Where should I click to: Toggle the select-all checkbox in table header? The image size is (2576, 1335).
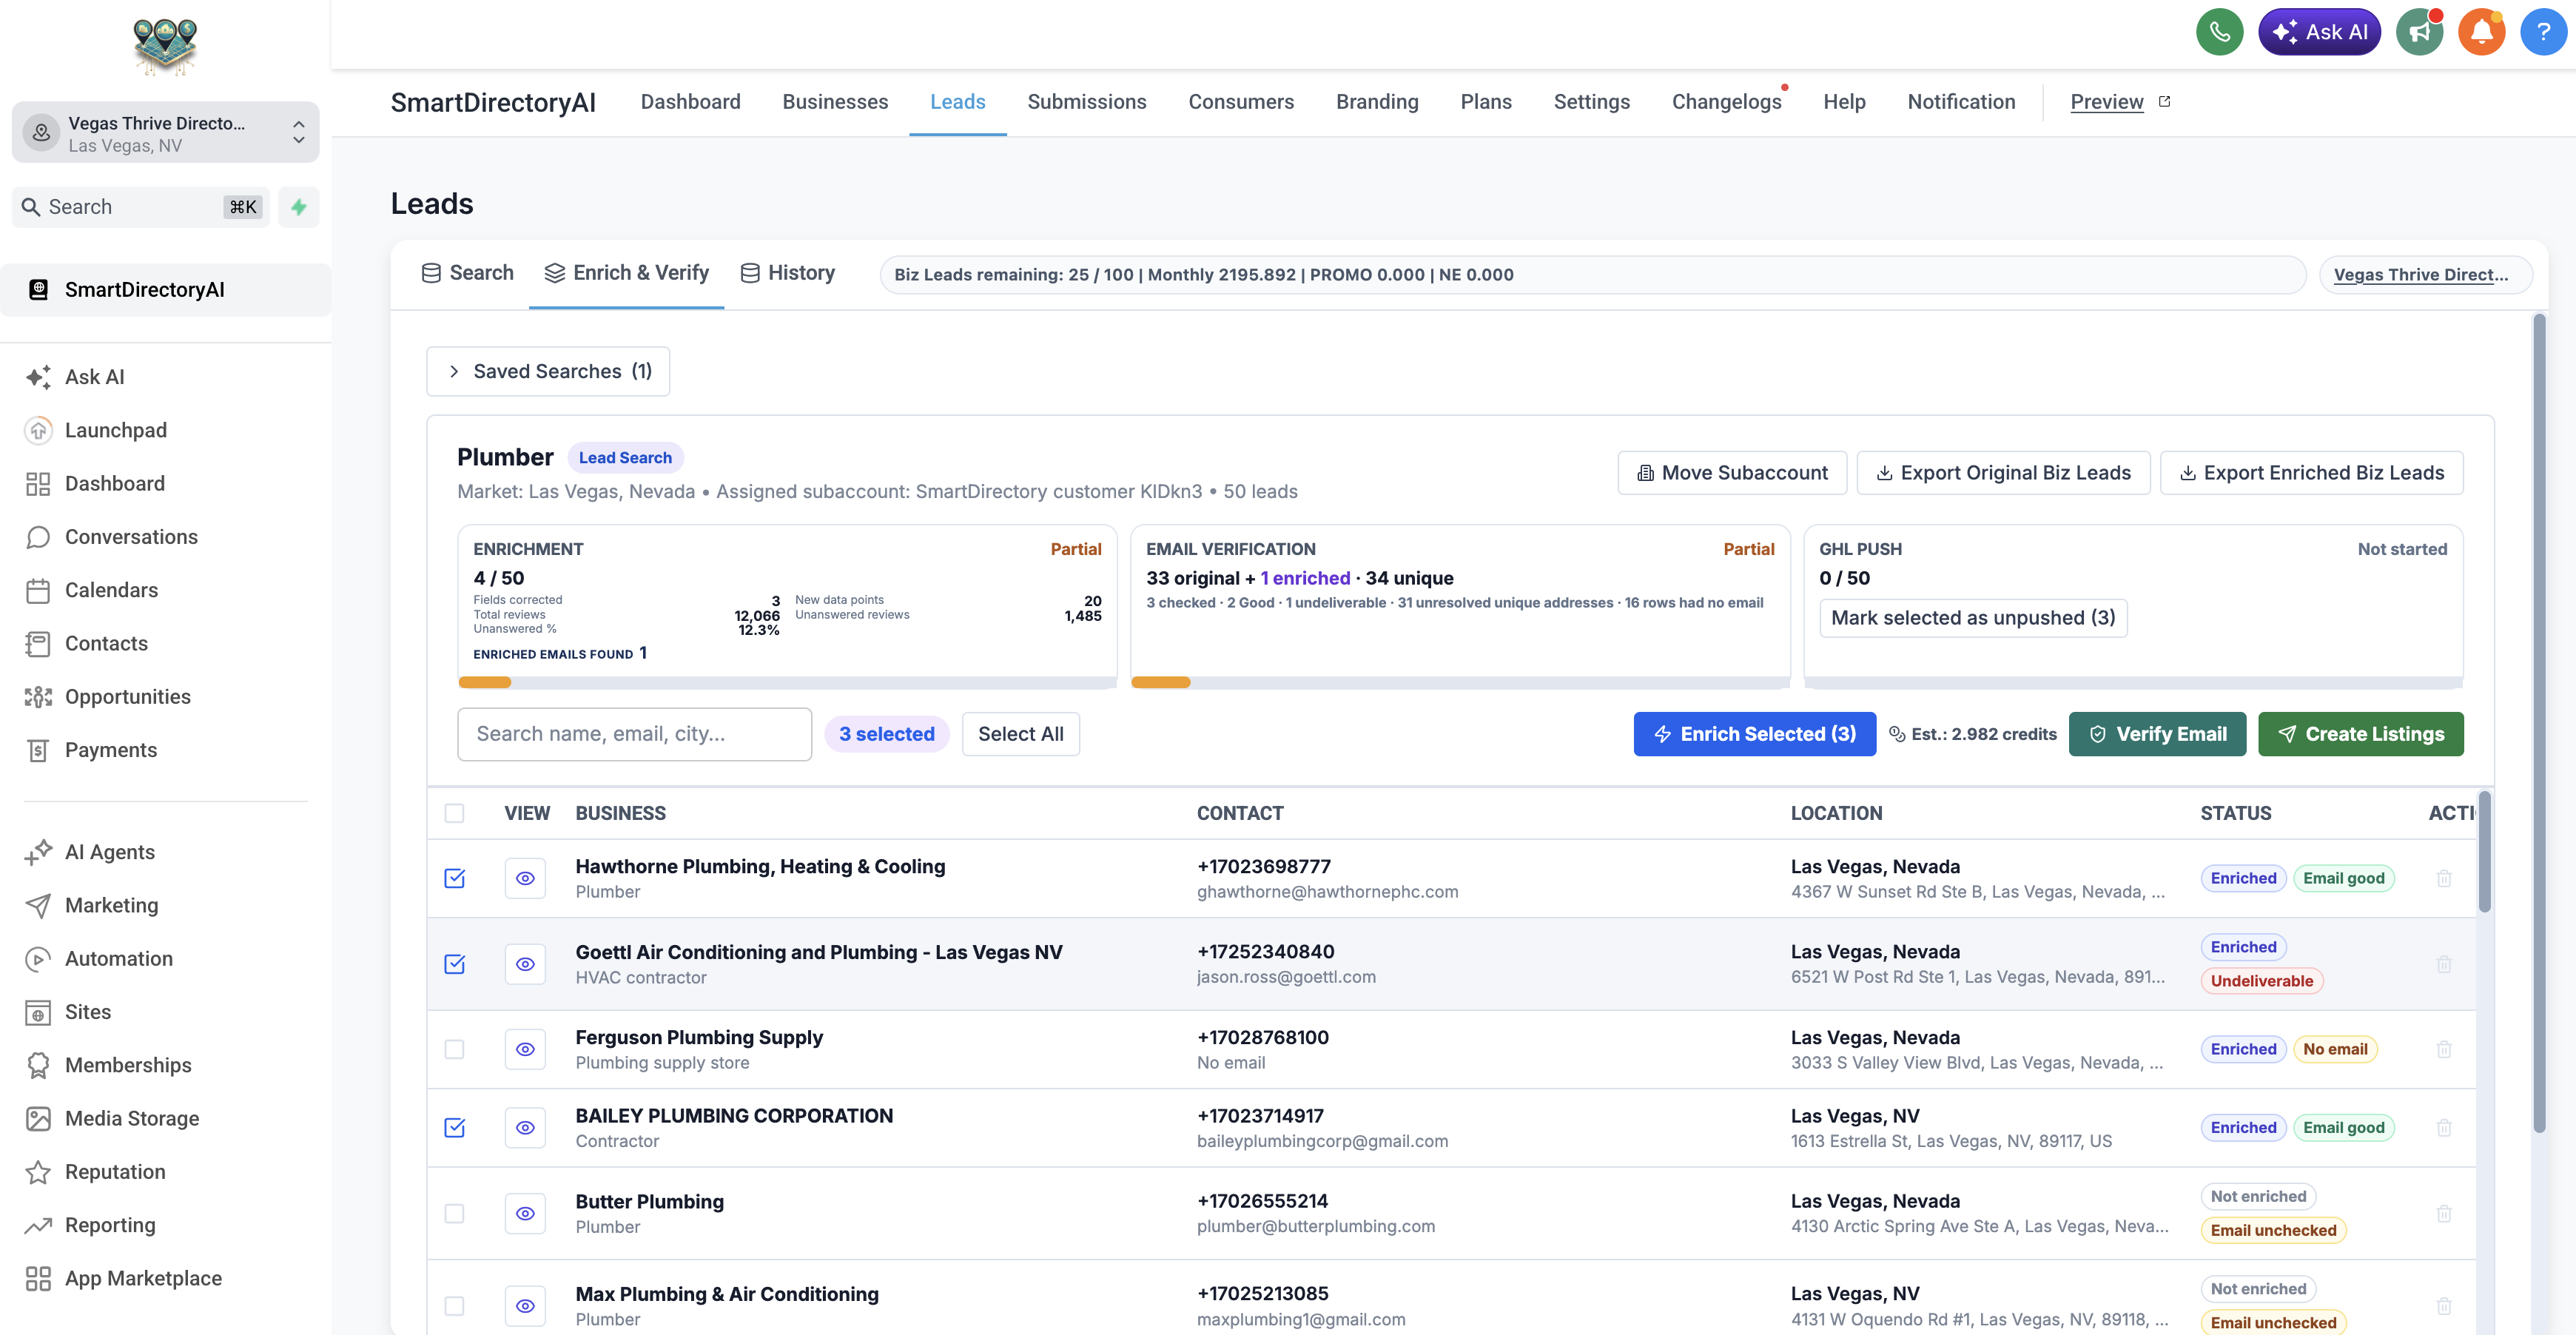[454, 813]
